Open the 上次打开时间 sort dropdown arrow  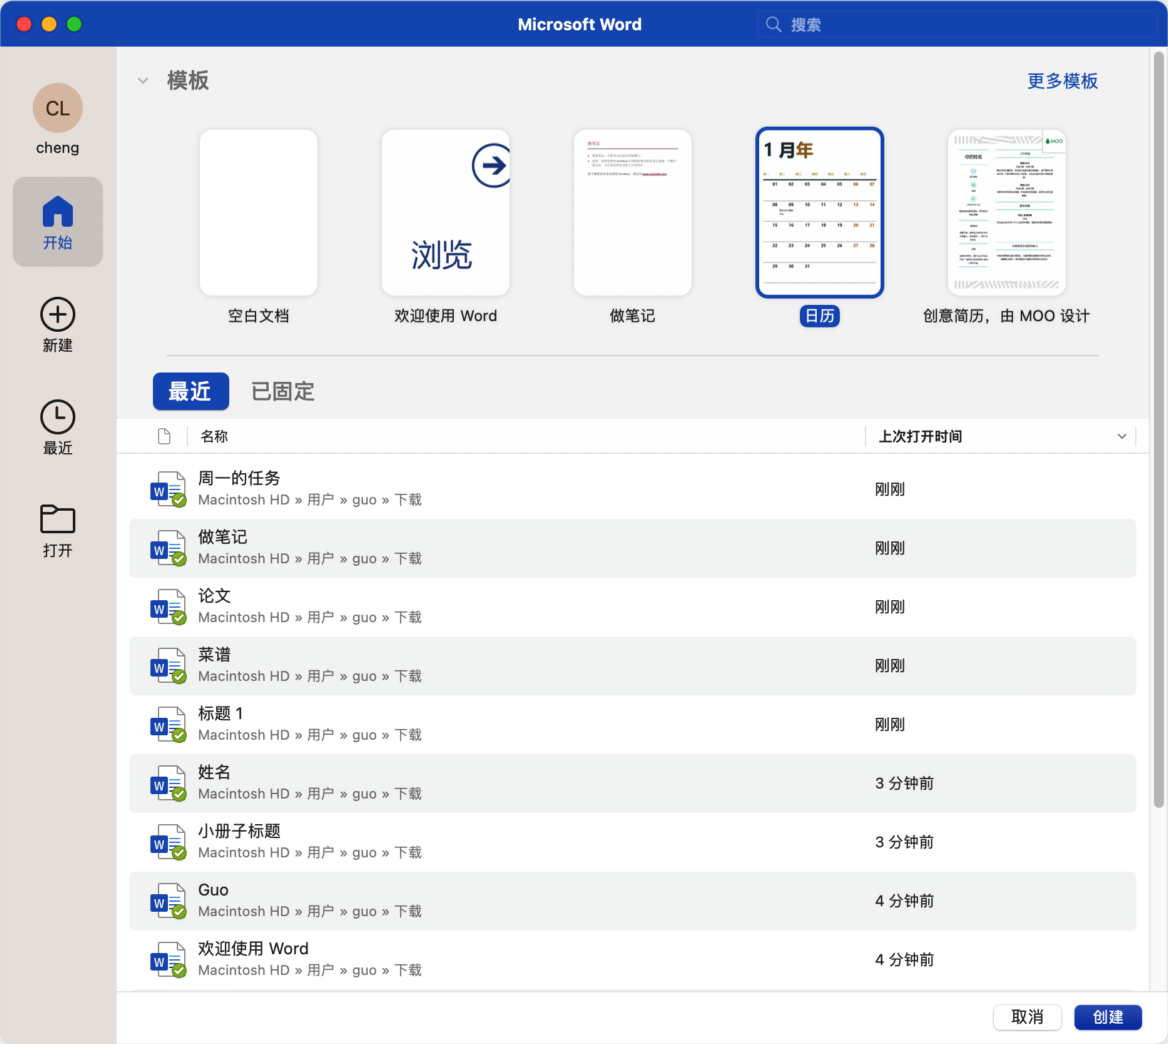click(x=1121, y=437)
